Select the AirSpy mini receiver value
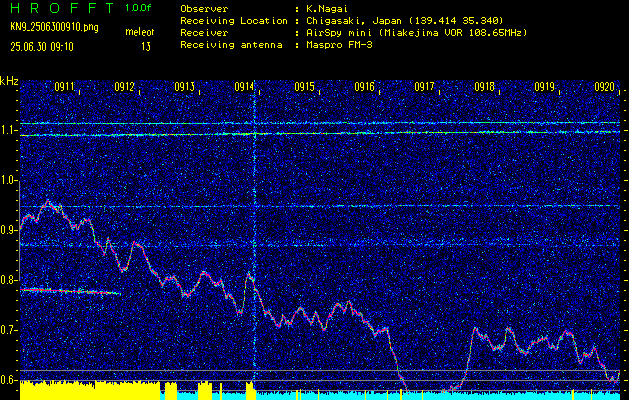Screen dimensions: 629x400 tap(417, 32)
